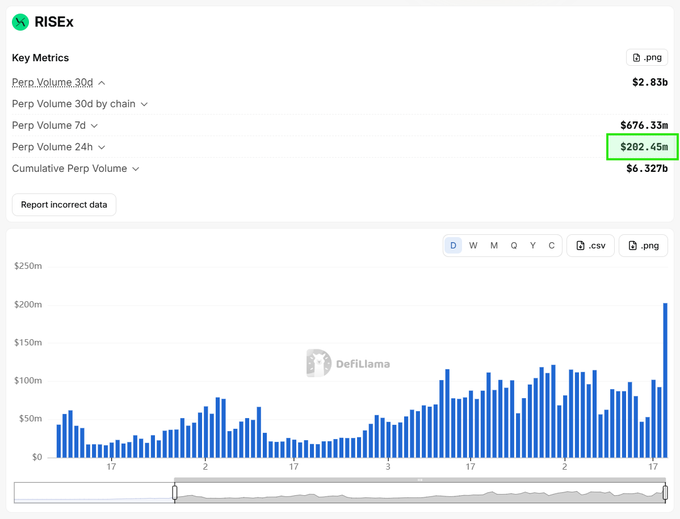Screen dimensions: 680x519
Task: Click the $250m y-axis label
Action: pyautogui.click(x=28, y=266)
